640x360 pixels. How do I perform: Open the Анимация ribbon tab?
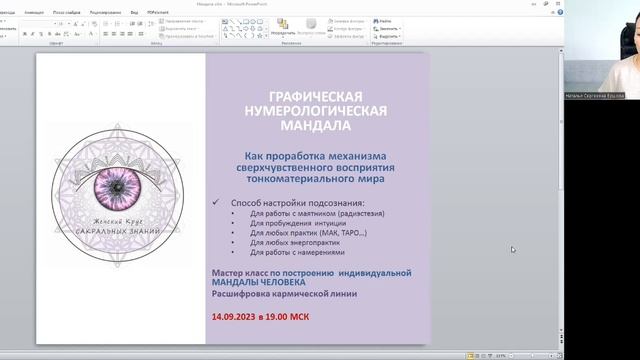34,13
